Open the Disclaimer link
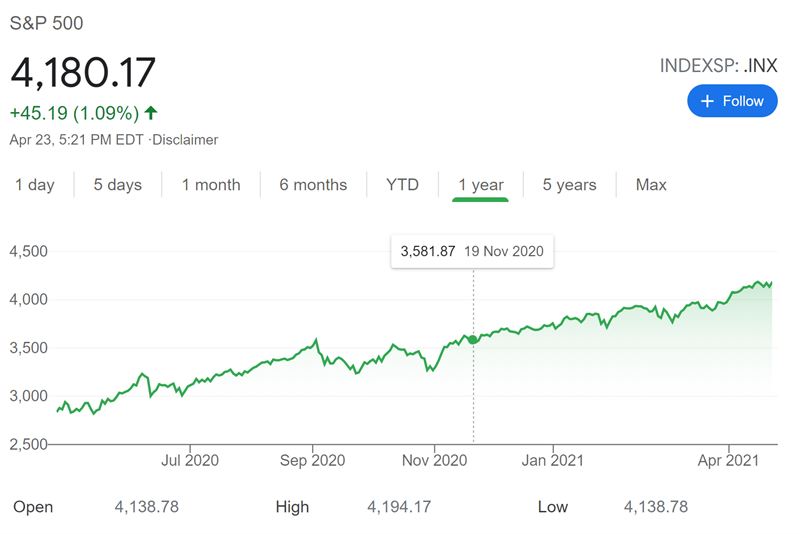Screen dimensions: 800x534 186,140
